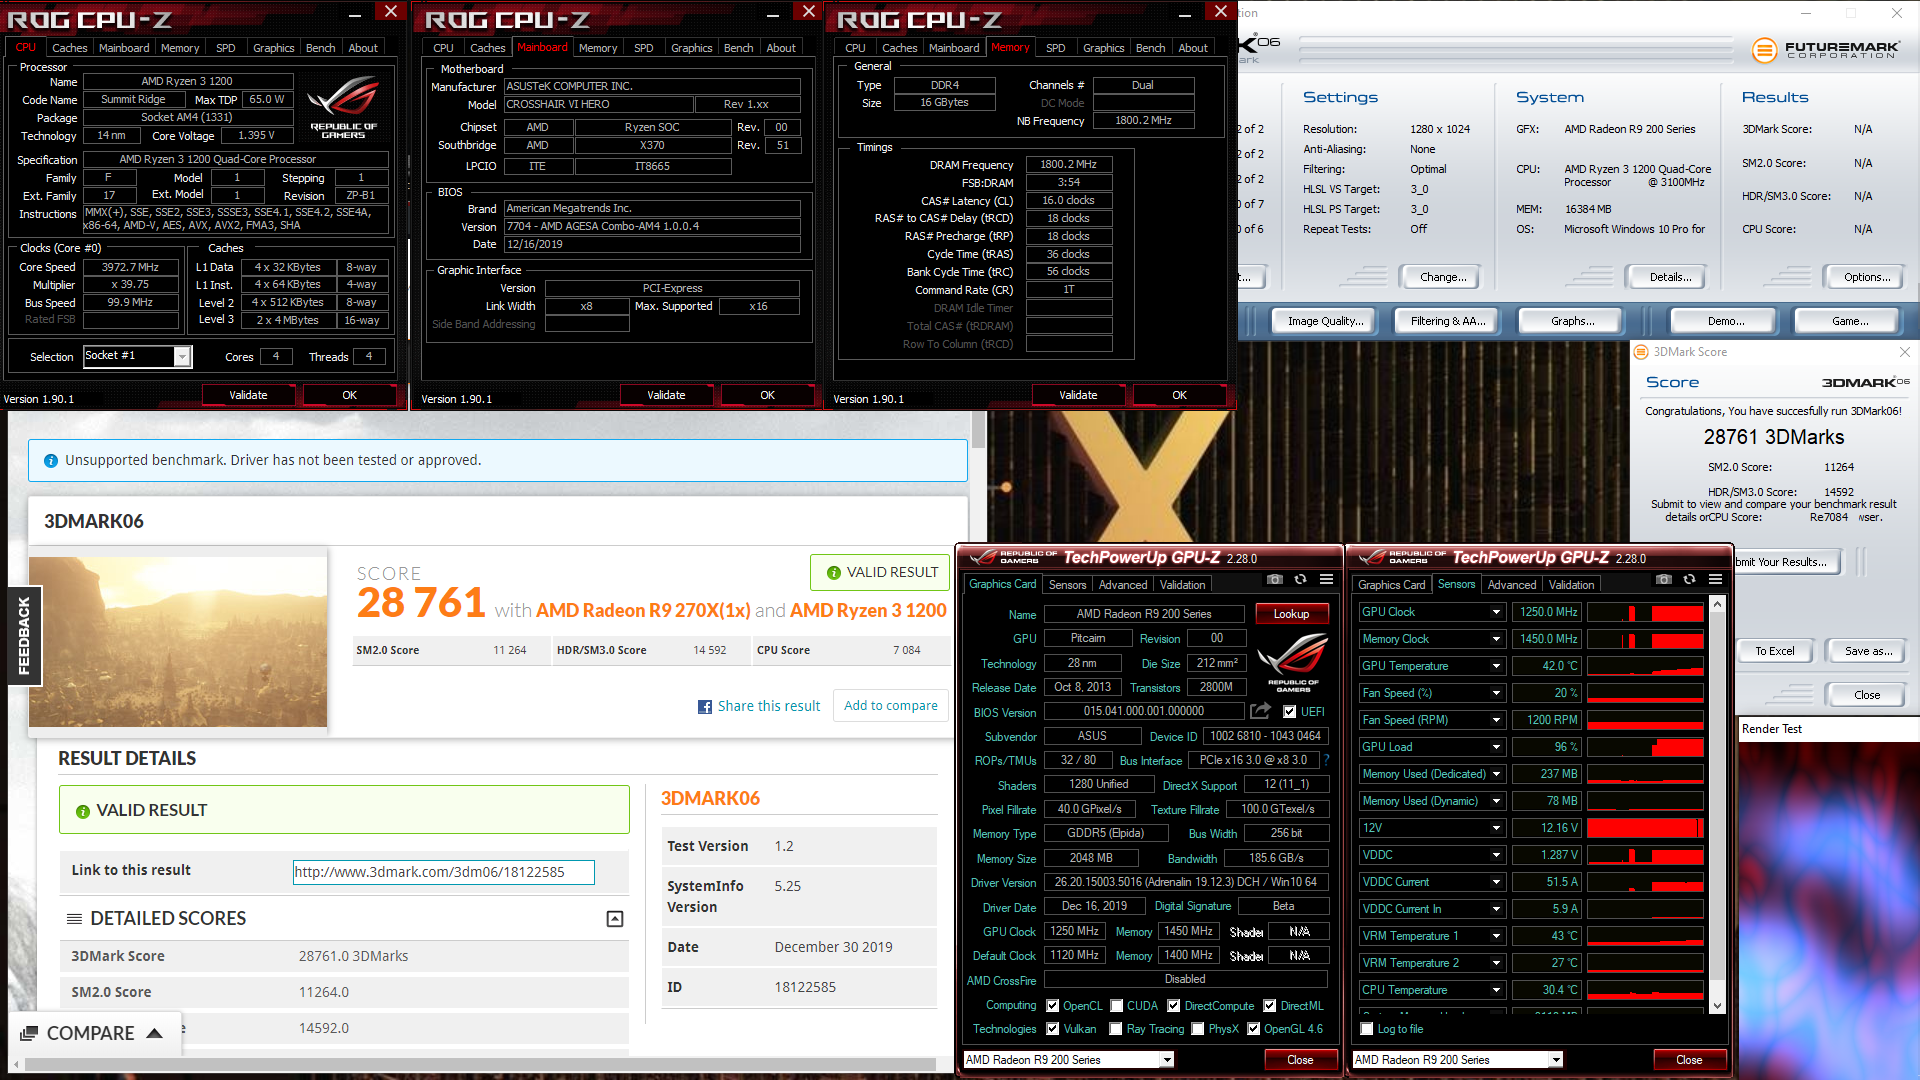Collapse Detailed Scores using its square arrow icon
This screenshot has height=1080, width=1920.
coord(615,919)
